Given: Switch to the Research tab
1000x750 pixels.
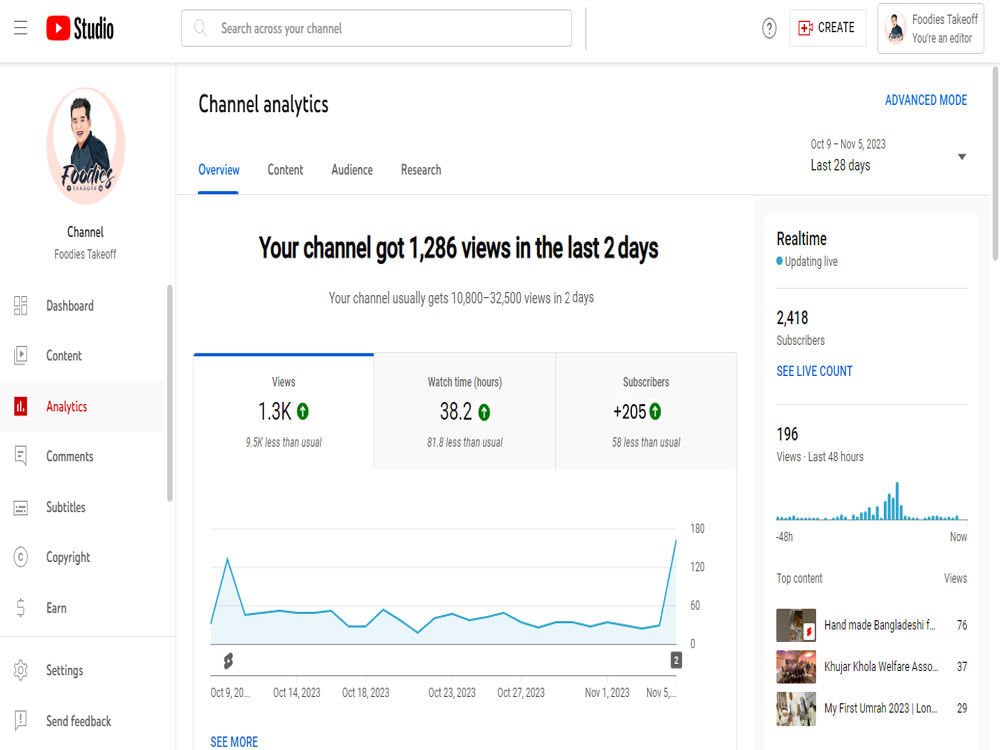Looking at the screenshot, I should pyautogui.click(x=420, y=170).
